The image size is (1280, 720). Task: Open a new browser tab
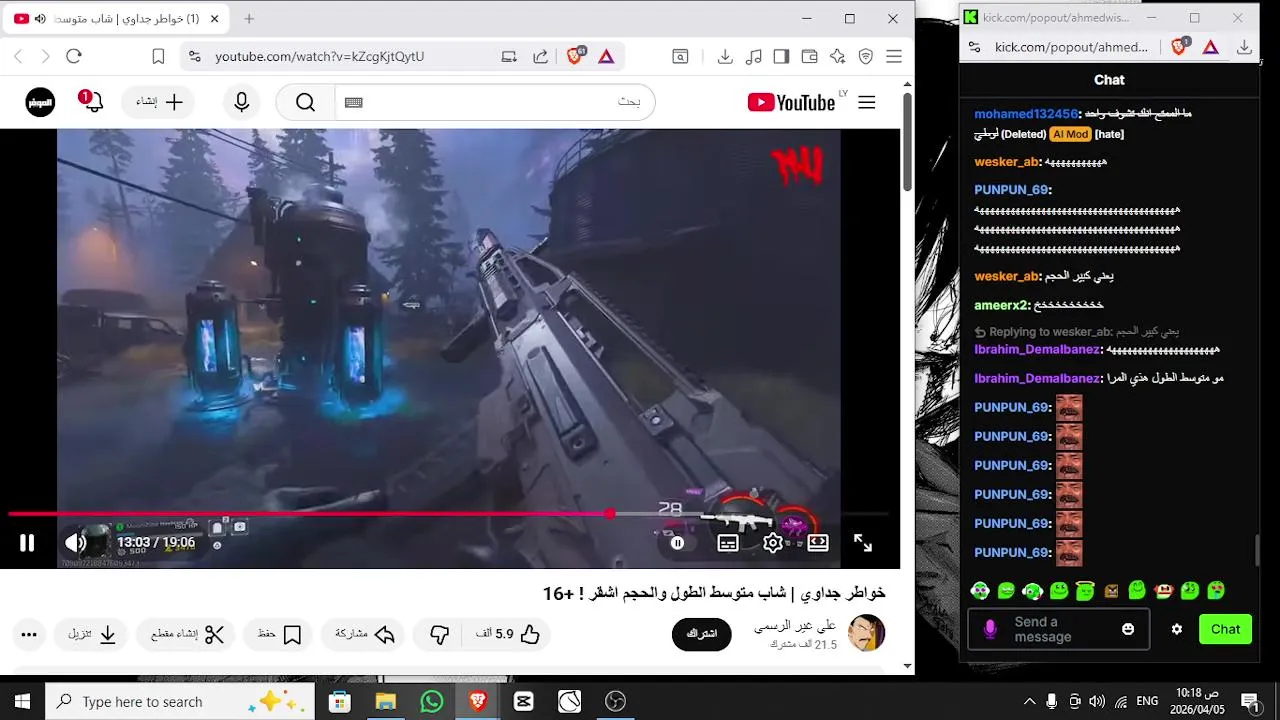[x=249, y=19]
